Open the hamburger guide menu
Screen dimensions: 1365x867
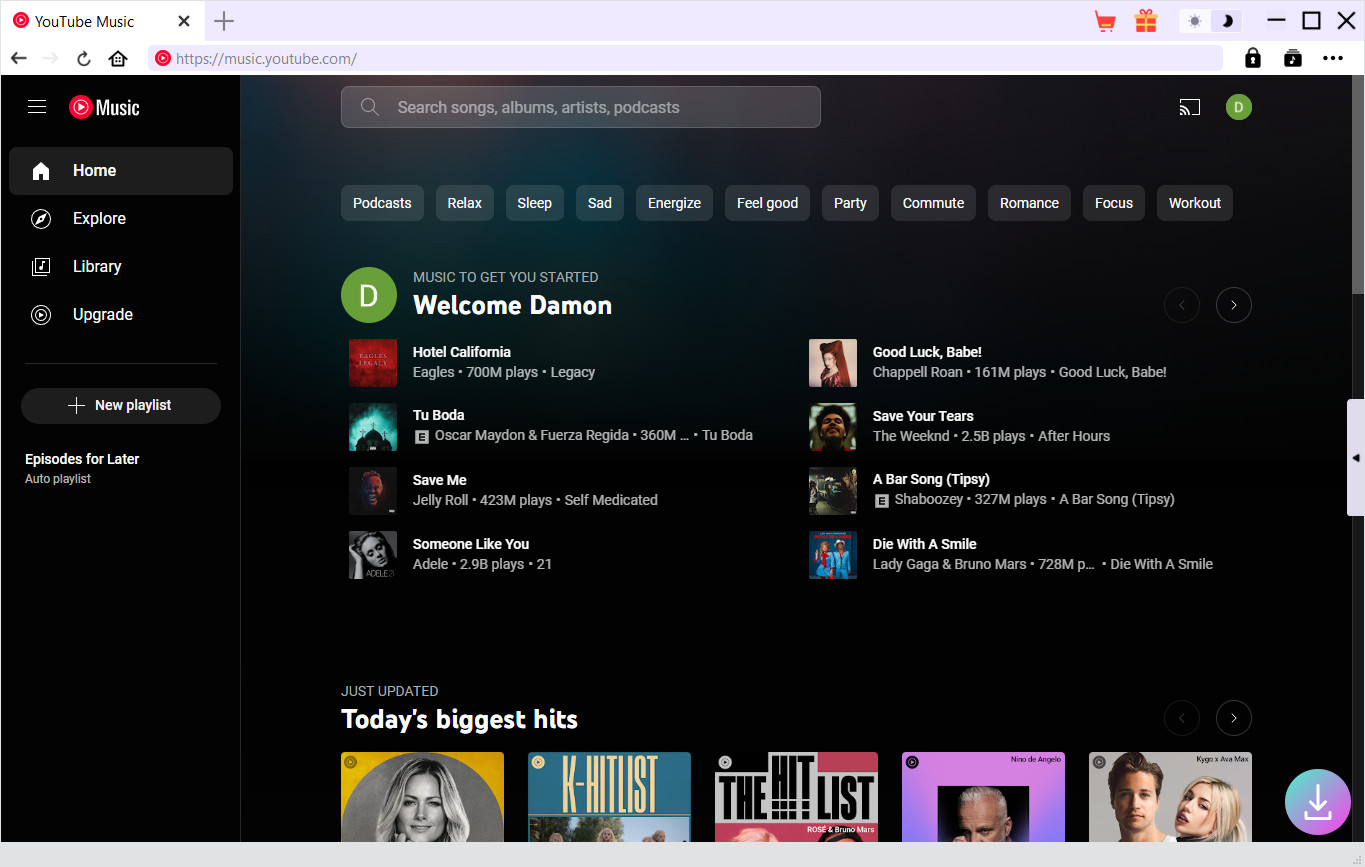pyautogui.click(x=37, y=107)
